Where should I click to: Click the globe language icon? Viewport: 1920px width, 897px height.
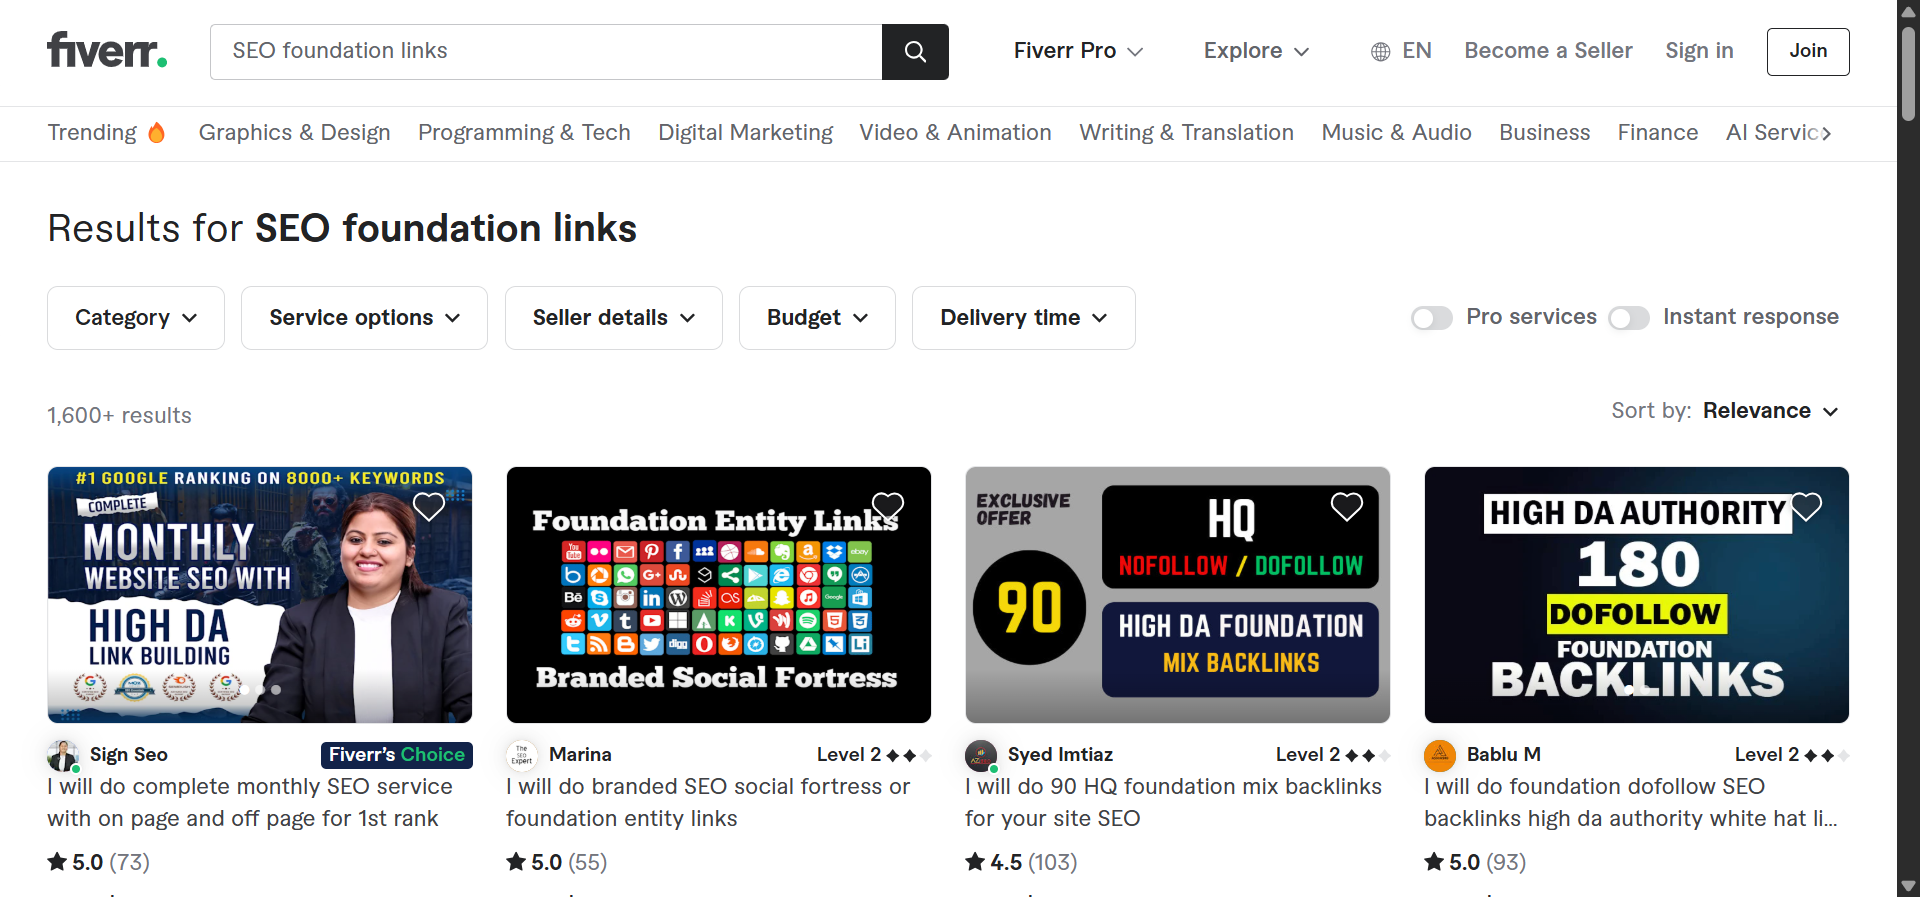point(1380,52)
